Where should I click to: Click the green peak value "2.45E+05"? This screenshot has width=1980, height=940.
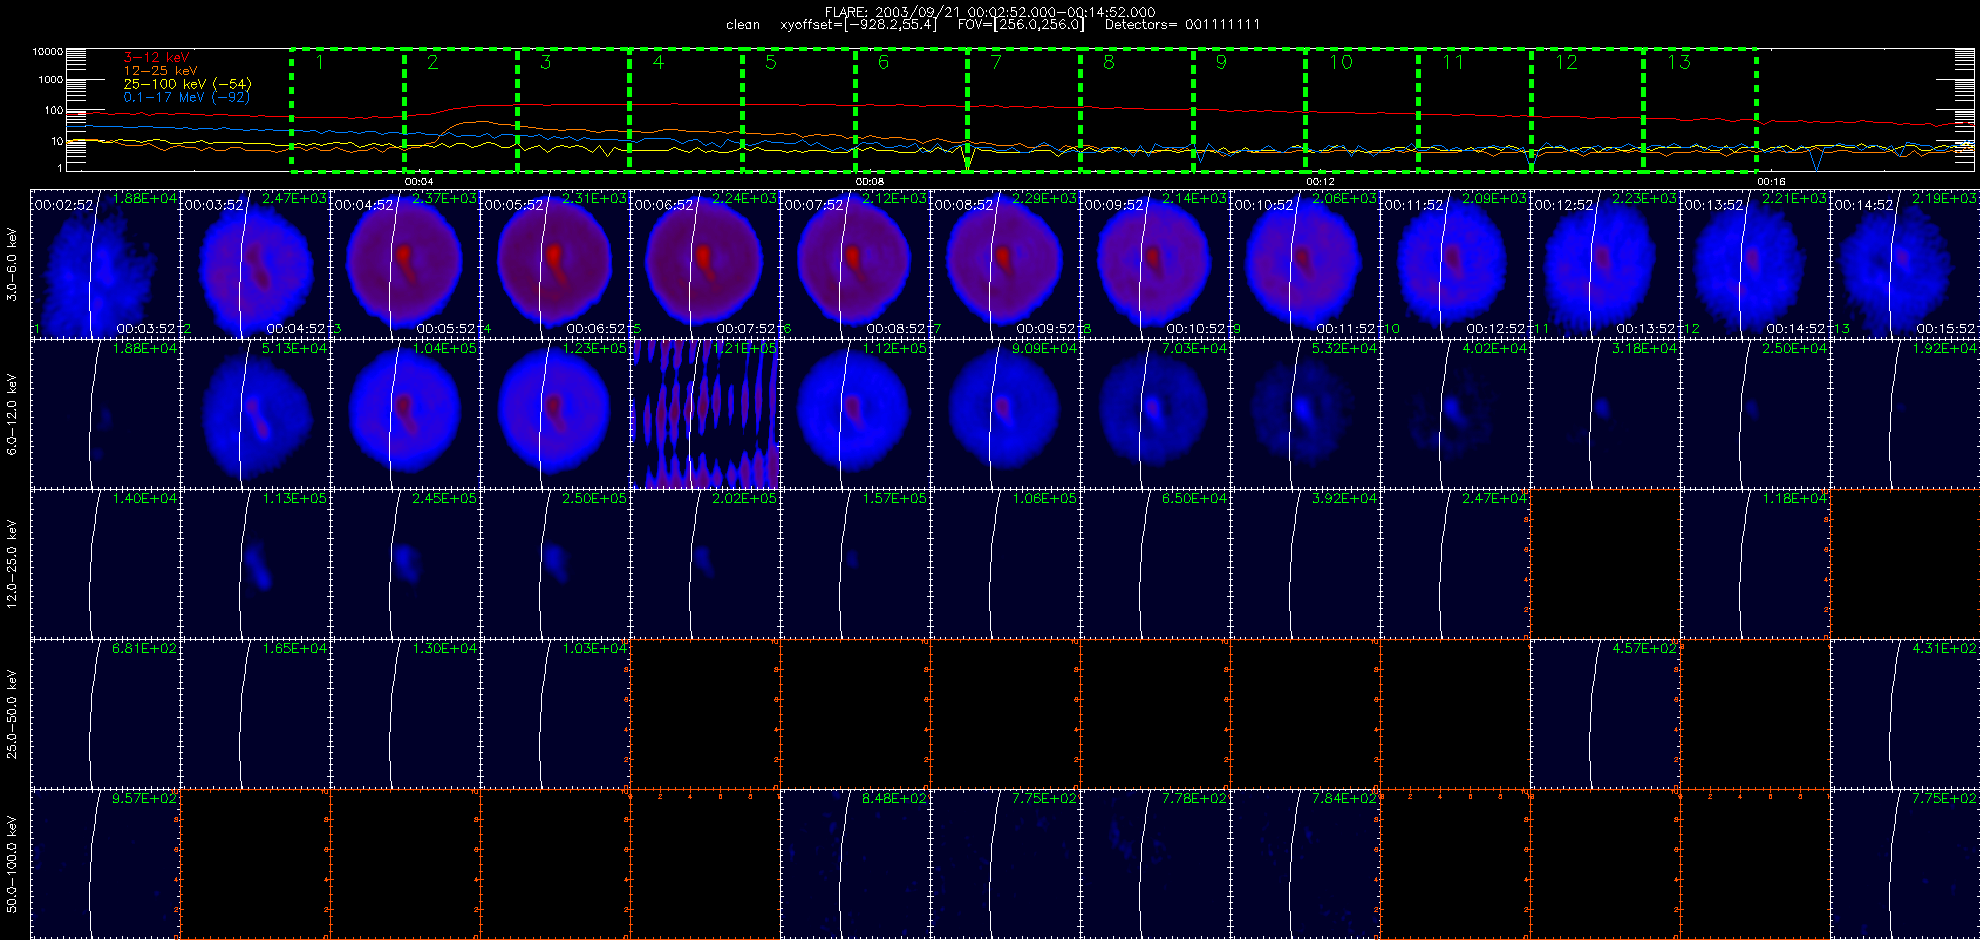coord(445,498)
